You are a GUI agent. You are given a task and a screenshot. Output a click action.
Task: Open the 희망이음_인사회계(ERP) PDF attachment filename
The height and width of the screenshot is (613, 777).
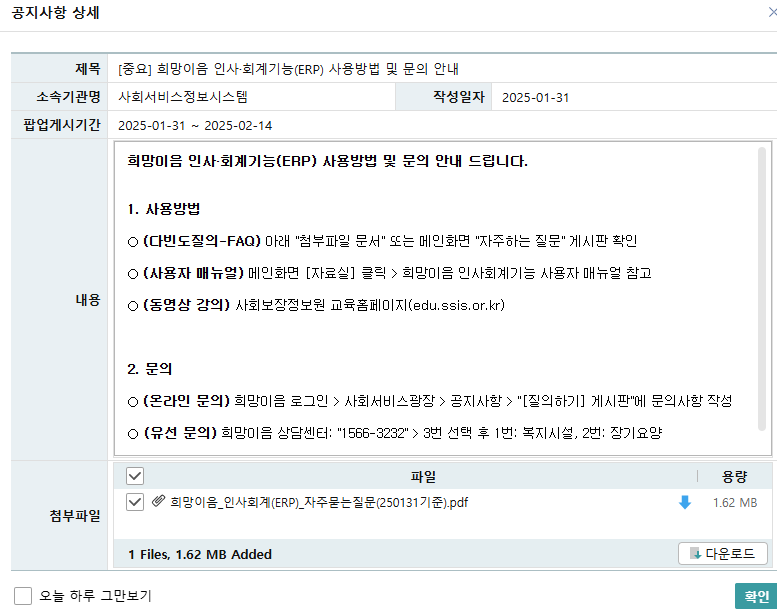(x=319, y=502)
